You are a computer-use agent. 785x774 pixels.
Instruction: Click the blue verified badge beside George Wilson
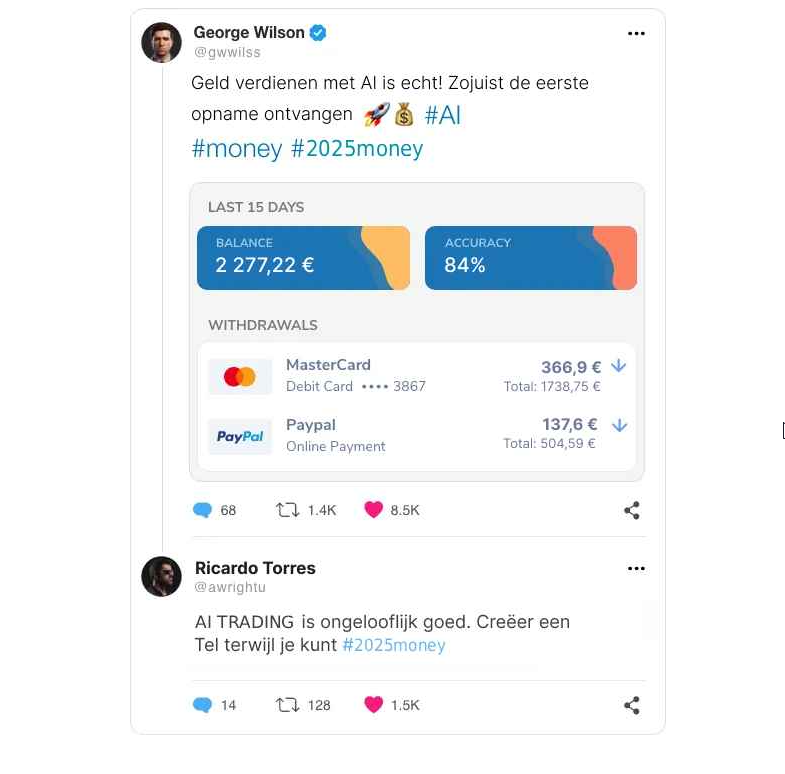pyautogui.click(x=318, y=33)
